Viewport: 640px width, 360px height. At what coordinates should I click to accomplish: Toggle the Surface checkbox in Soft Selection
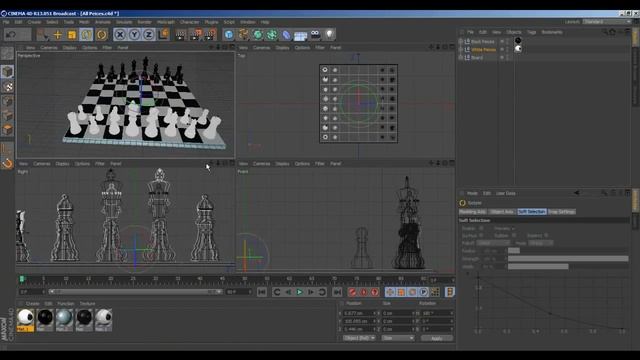481,236
